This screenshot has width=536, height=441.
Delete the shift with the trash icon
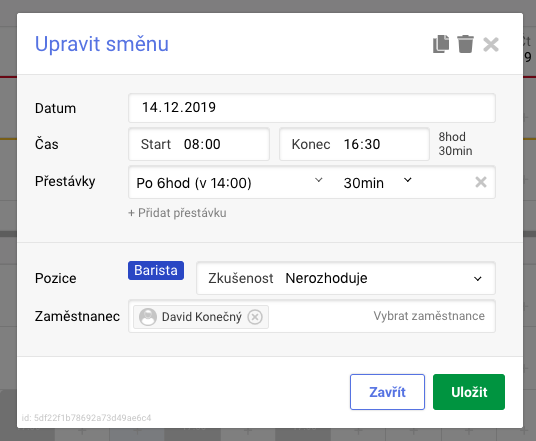tap(465, 44)
